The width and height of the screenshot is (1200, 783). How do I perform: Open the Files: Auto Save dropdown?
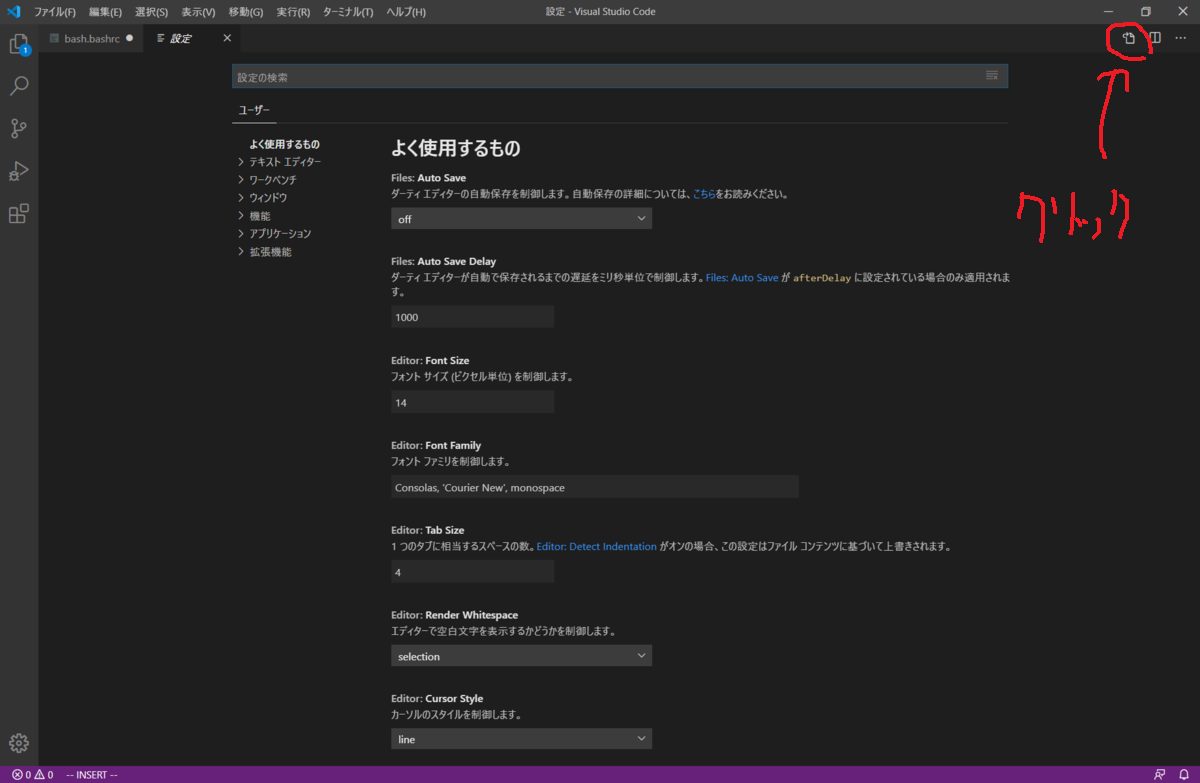521,219
